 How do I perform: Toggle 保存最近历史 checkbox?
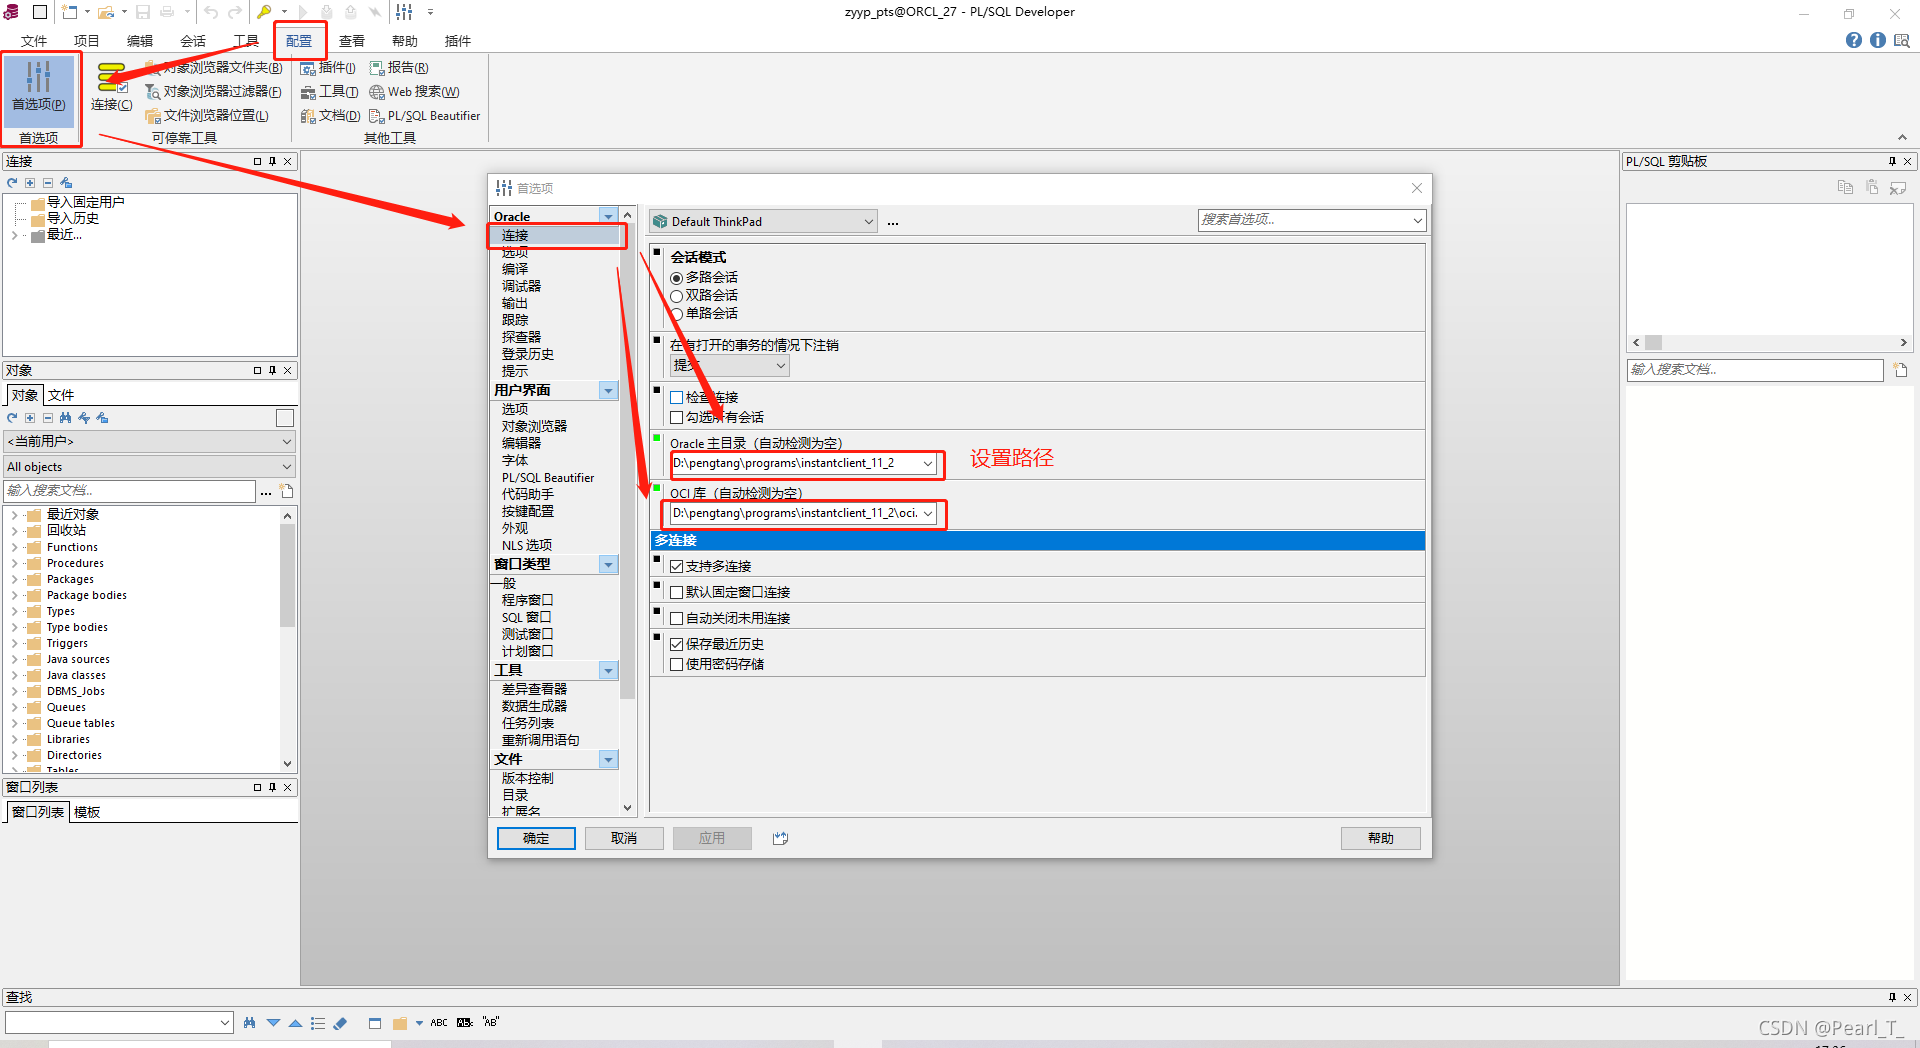677,644
